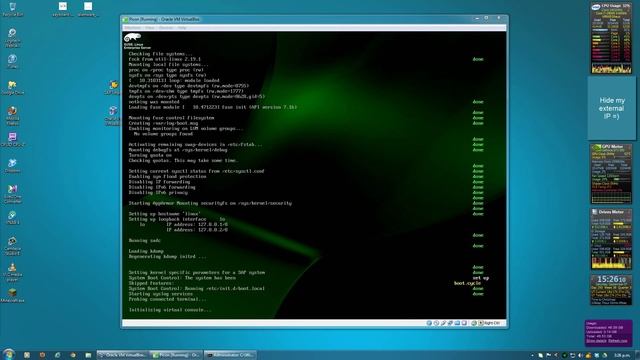Select the Minecraft desktop shortcut
Viewport: 640px width, 360px height.
pos(12,295)
